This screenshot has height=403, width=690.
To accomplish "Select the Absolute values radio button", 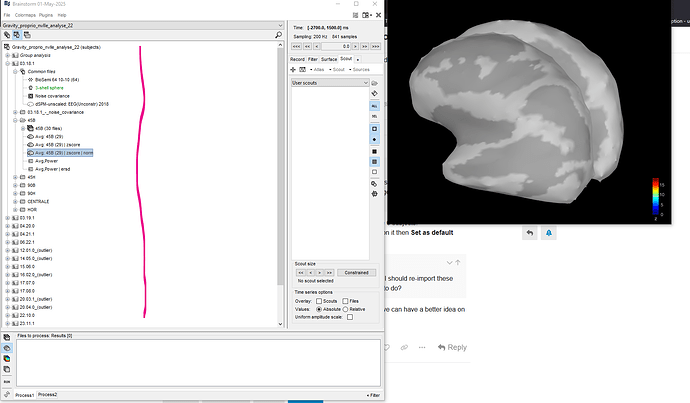I will tap(319, 309).
